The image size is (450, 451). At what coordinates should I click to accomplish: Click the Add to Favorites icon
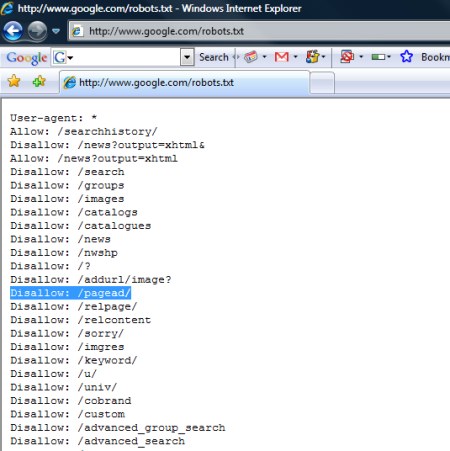[x=39, y=81]
